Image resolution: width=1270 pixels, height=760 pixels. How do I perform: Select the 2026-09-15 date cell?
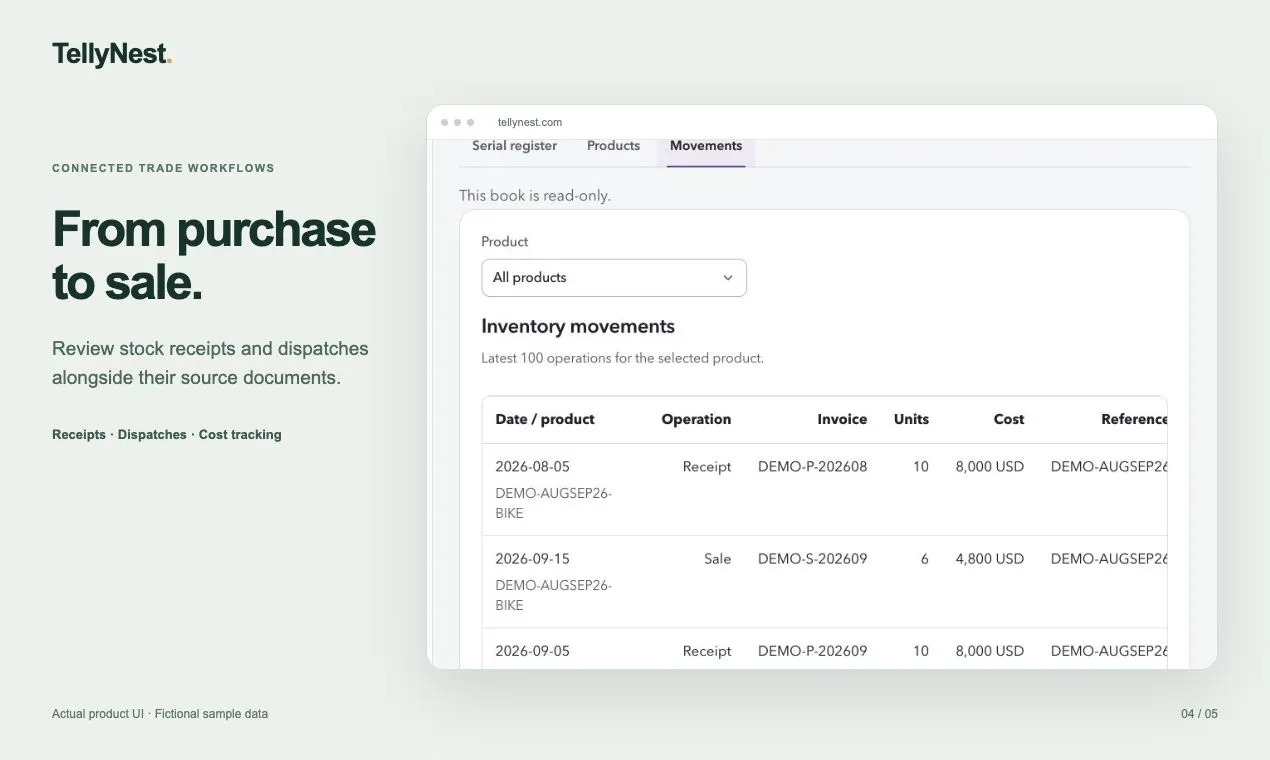532,559
